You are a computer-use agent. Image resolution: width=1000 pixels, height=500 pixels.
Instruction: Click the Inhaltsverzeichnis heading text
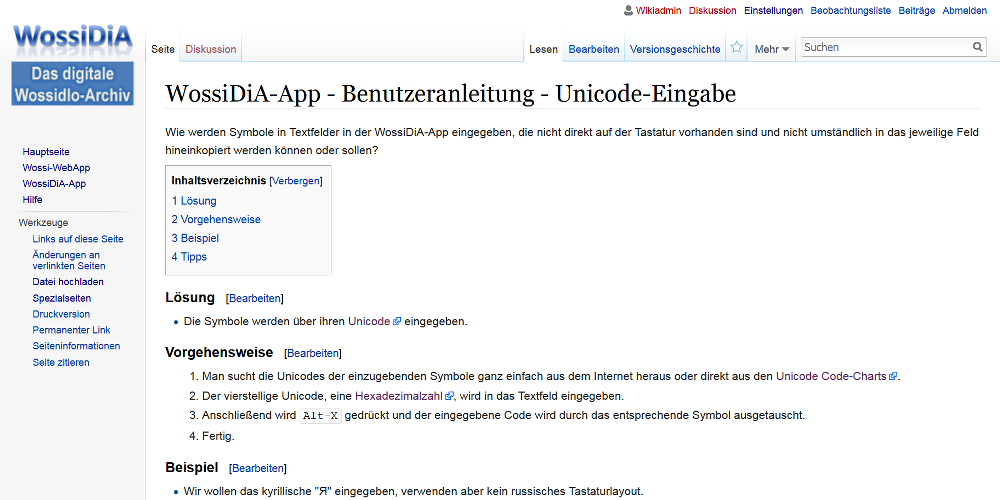coord(219,180)
